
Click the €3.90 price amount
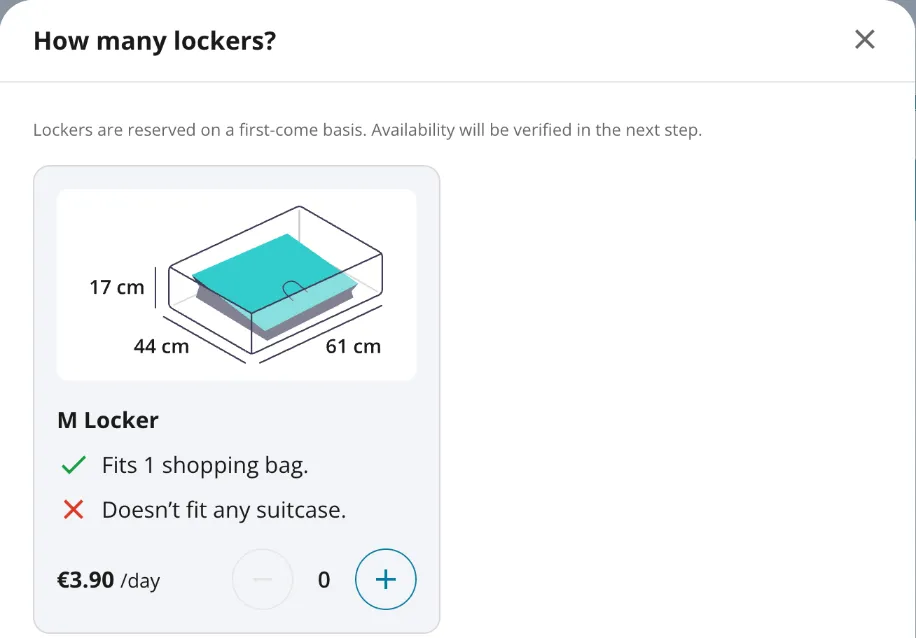[85, 580]
